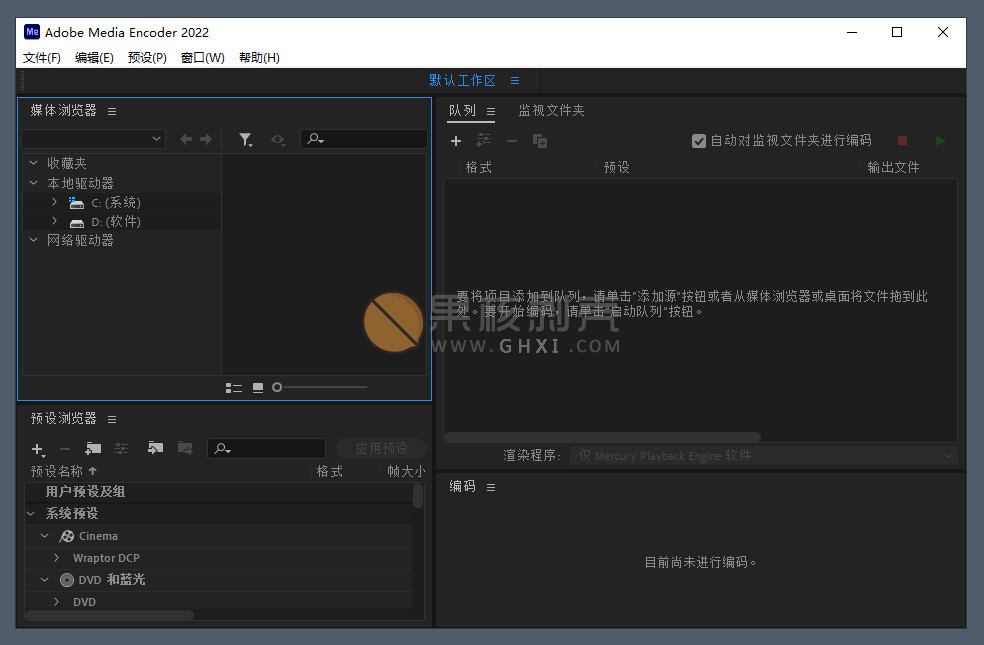Toggle 自动对监视文件夹进行编码 checkbox
The height and width of the screenshot is (645, 984).
(x=699, y=141)
